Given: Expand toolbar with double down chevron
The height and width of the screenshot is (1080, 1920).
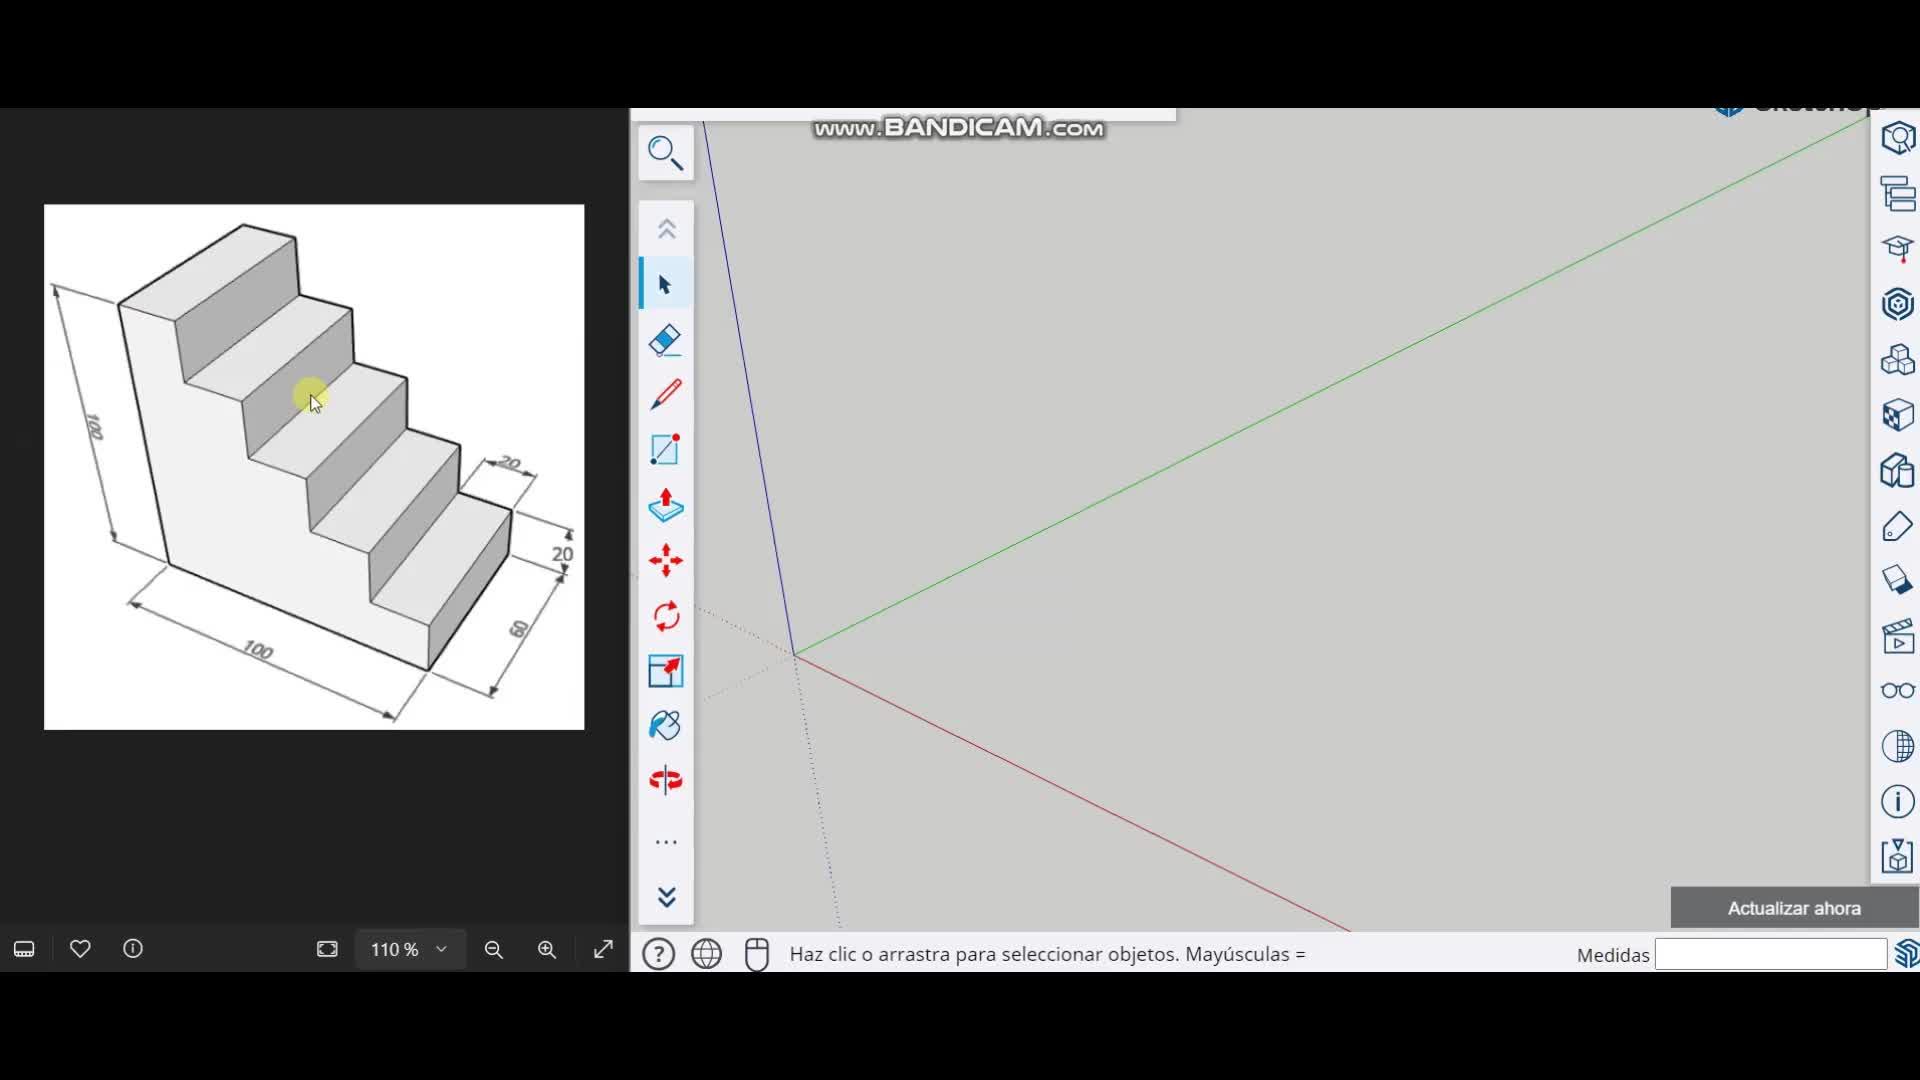Looking at the screenshot, I should [x=666, y=897].
